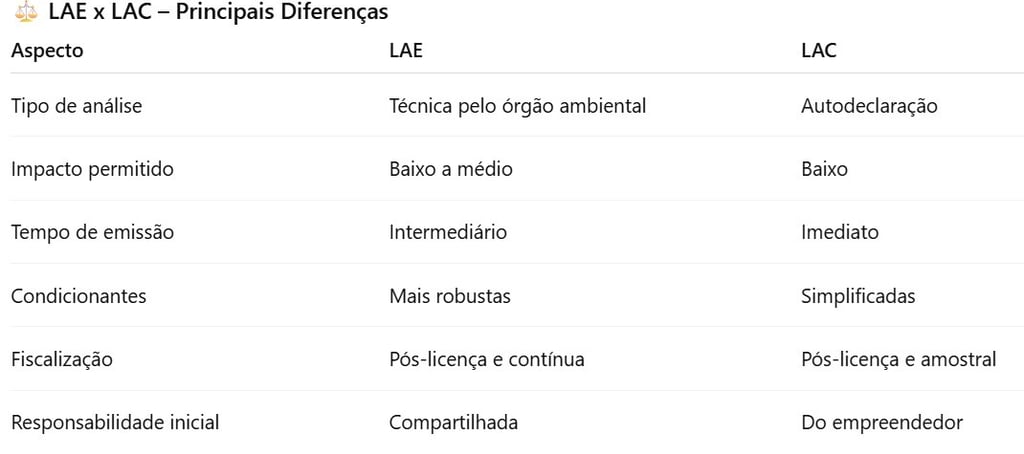This screenshot has height=454, width=1024.
Task: Click the balance scales emoji icon
Action: click(x=25, y=13)
